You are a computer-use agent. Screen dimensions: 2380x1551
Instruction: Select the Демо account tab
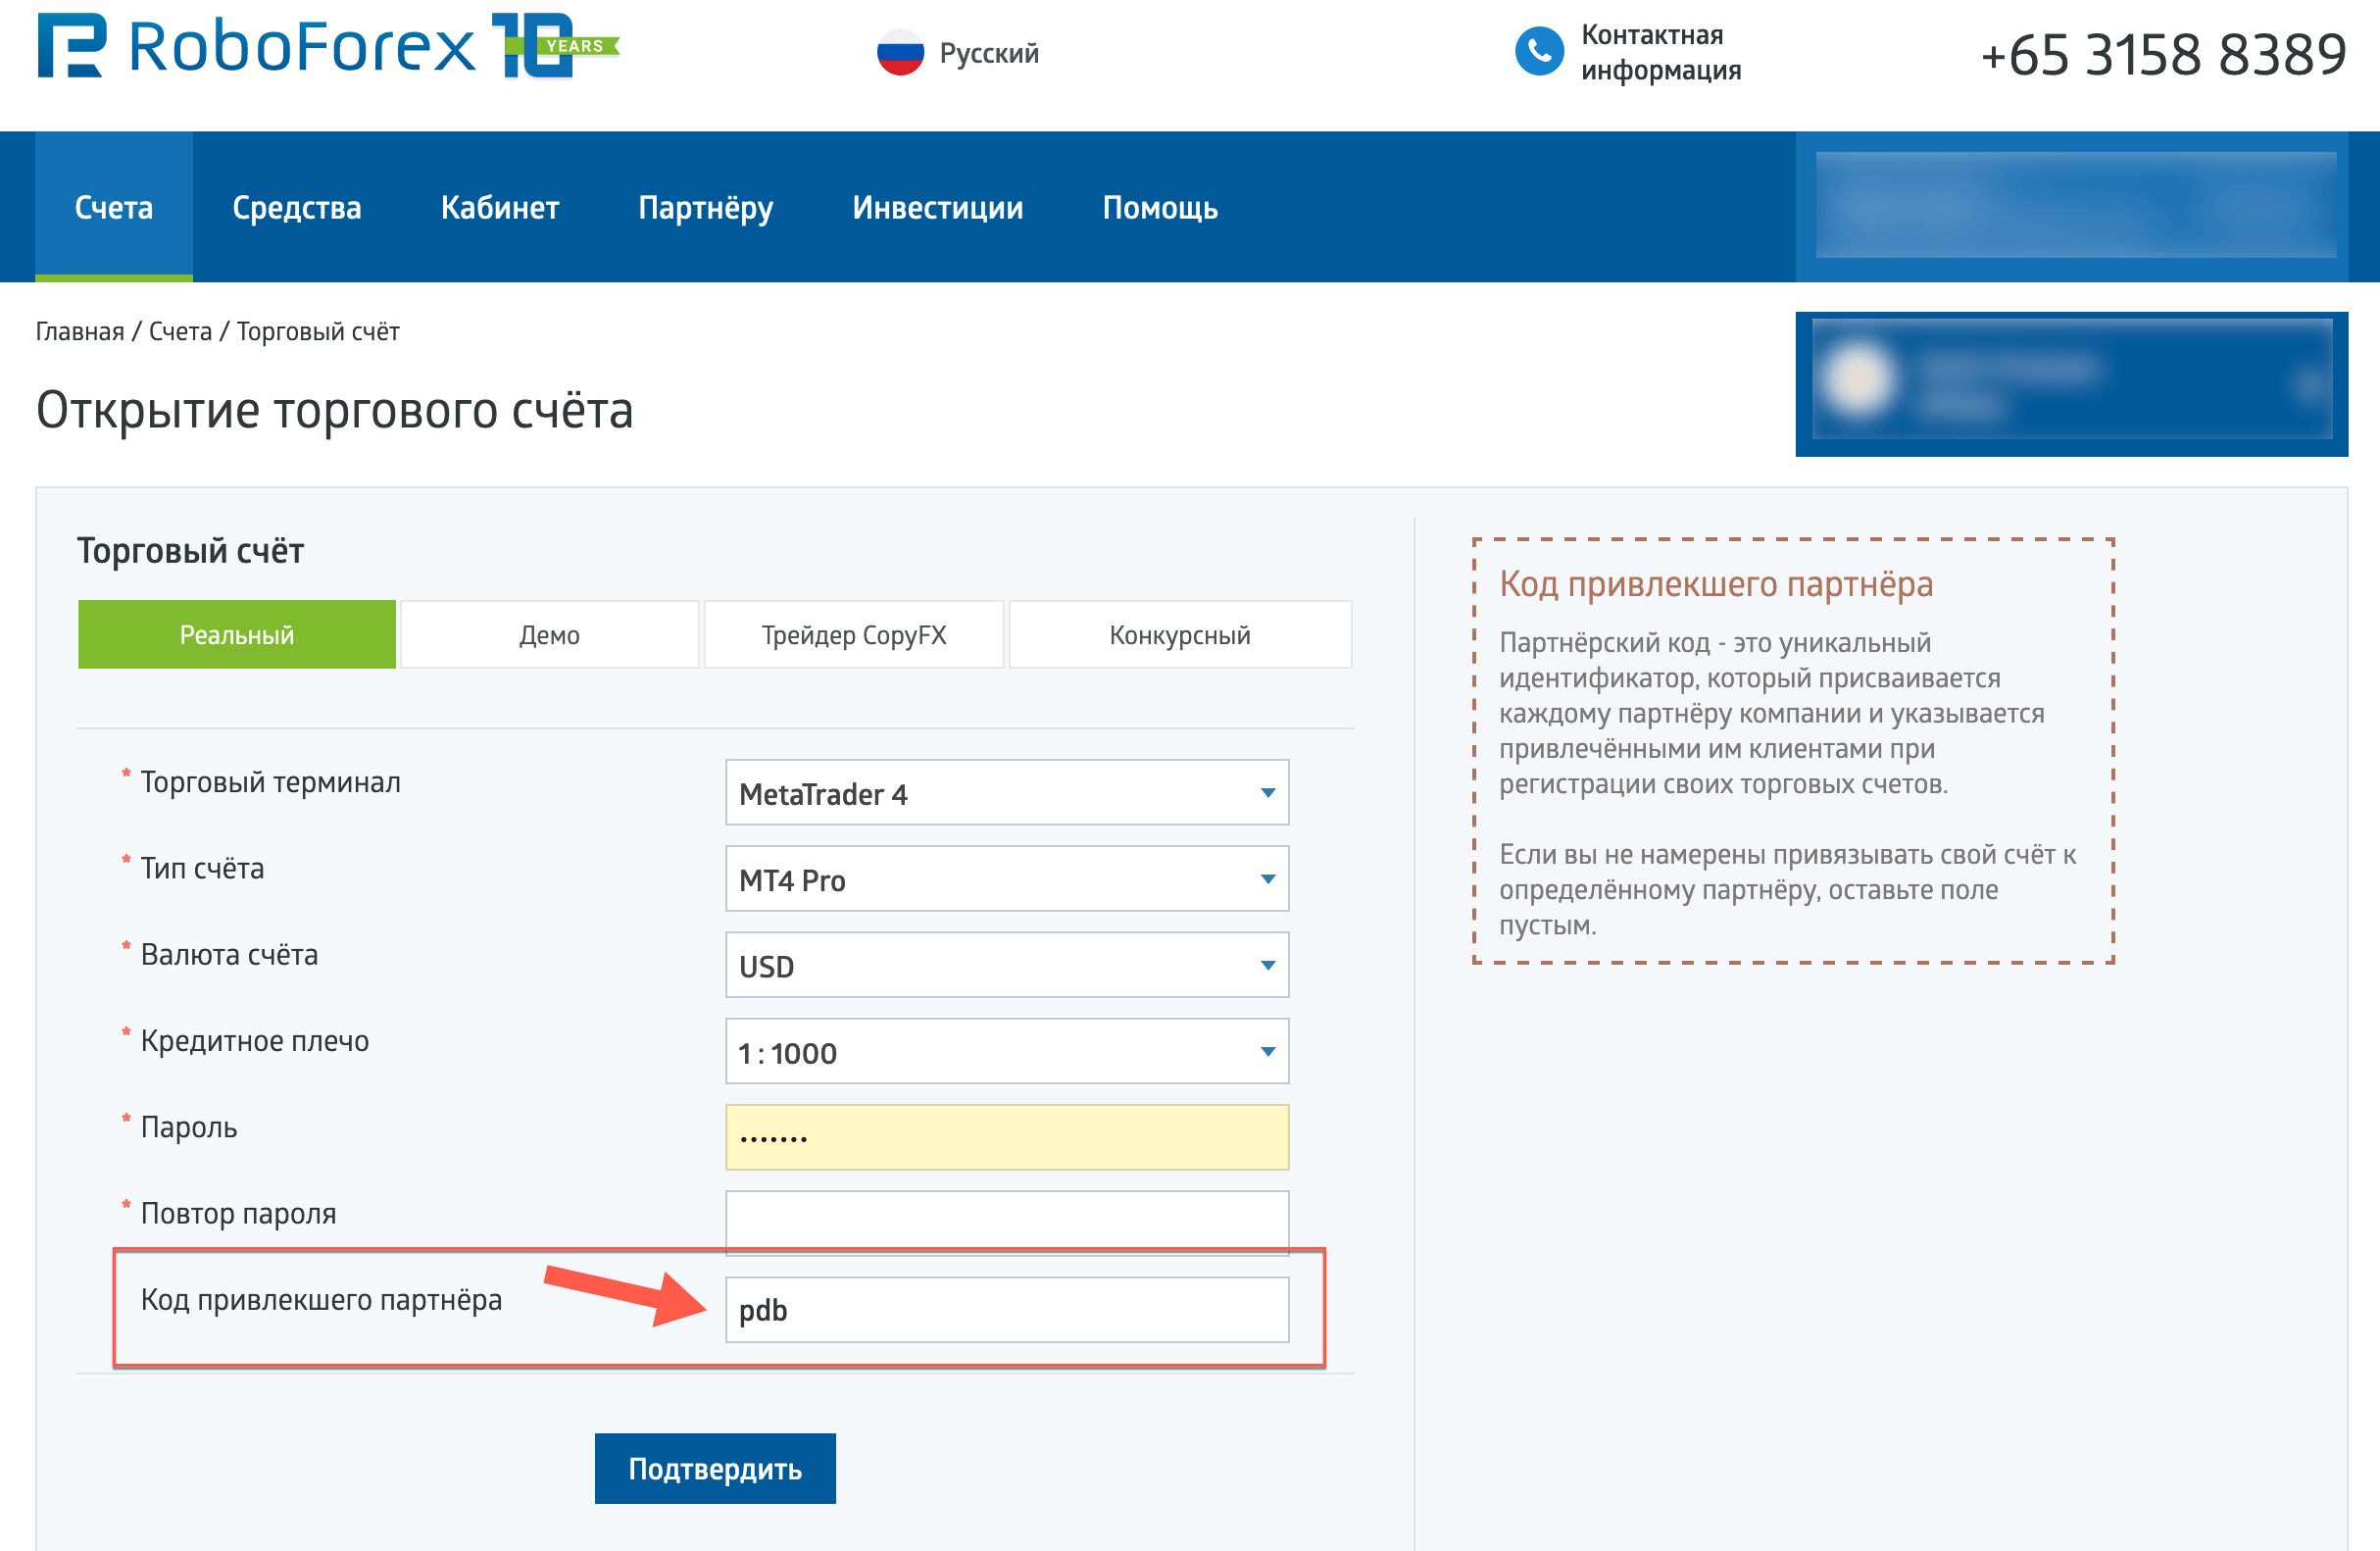coord(549,635)
